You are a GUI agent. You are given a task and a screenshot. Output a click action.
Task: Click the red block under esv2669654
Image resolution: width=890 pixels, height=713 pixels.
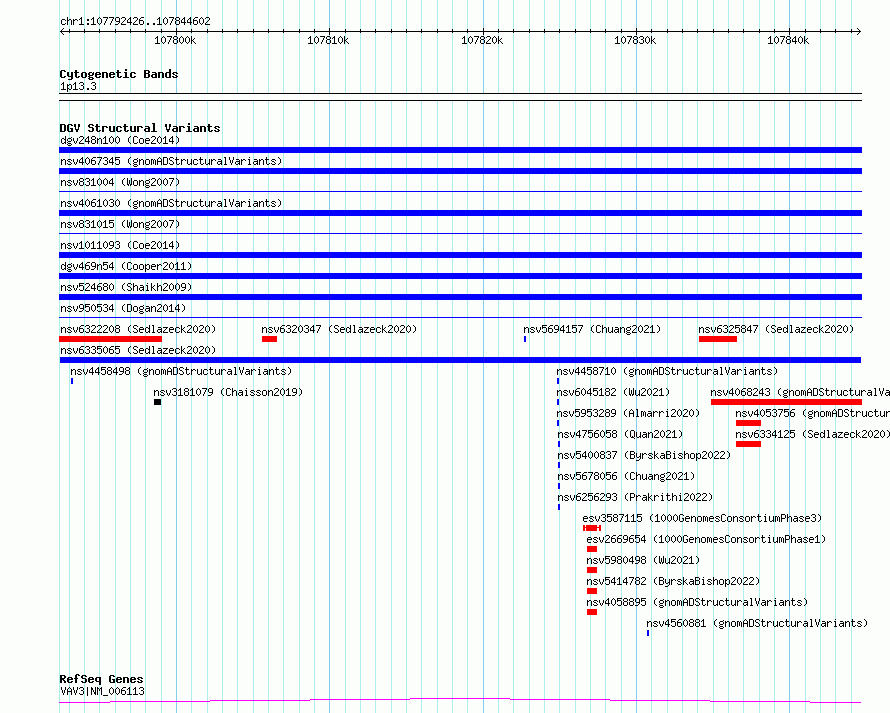pos(591,549)
